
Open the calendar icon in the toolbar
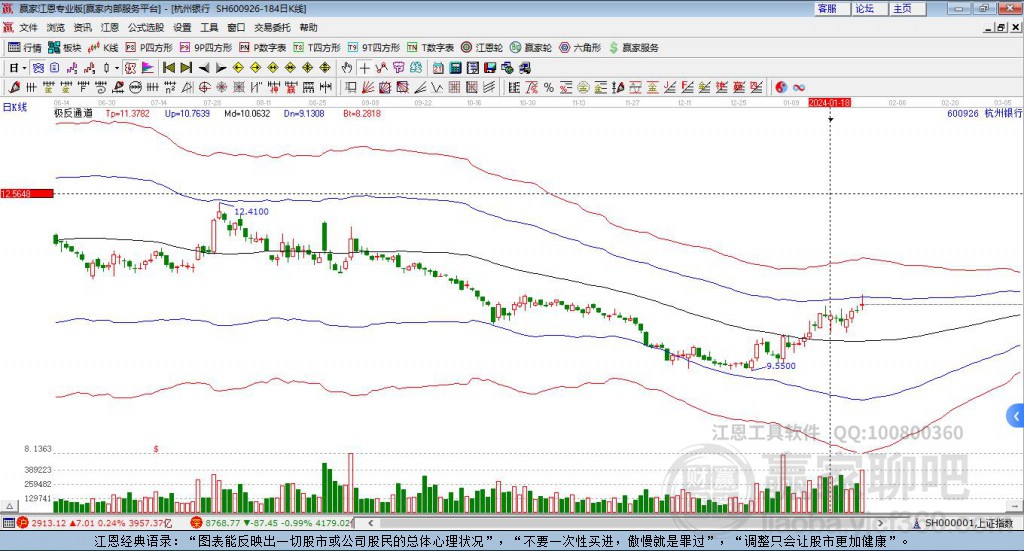coord(438,68)
